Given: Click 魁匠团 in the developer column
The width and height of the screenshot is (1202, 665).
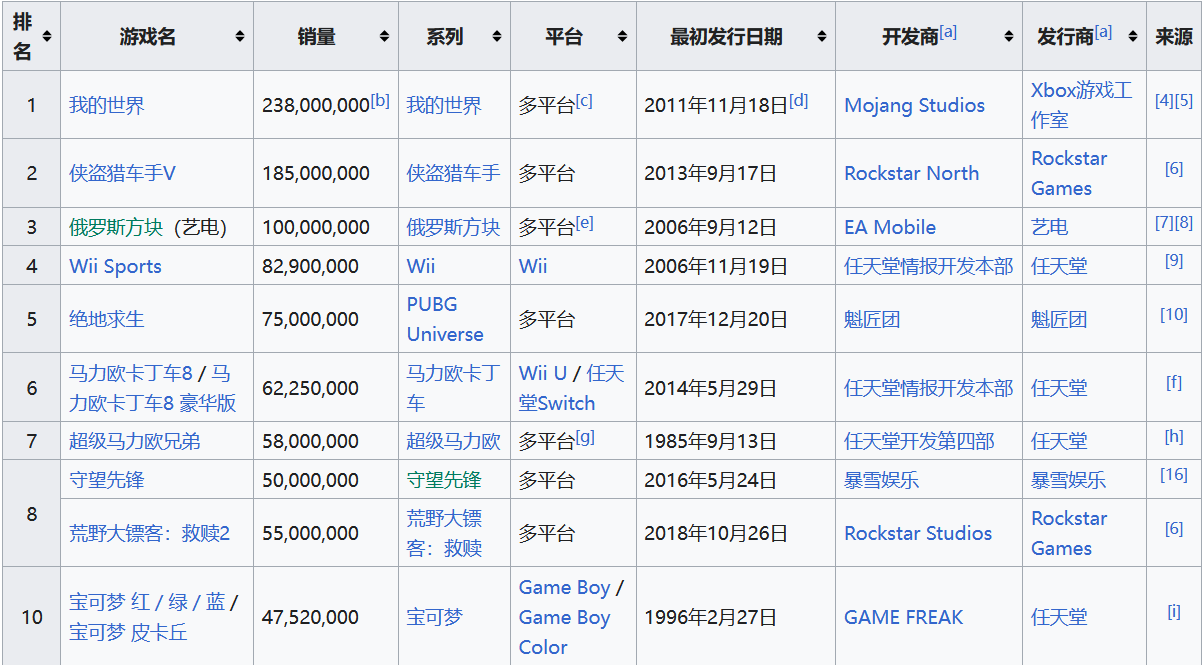Looking at the screenshot, I should 872,319.
